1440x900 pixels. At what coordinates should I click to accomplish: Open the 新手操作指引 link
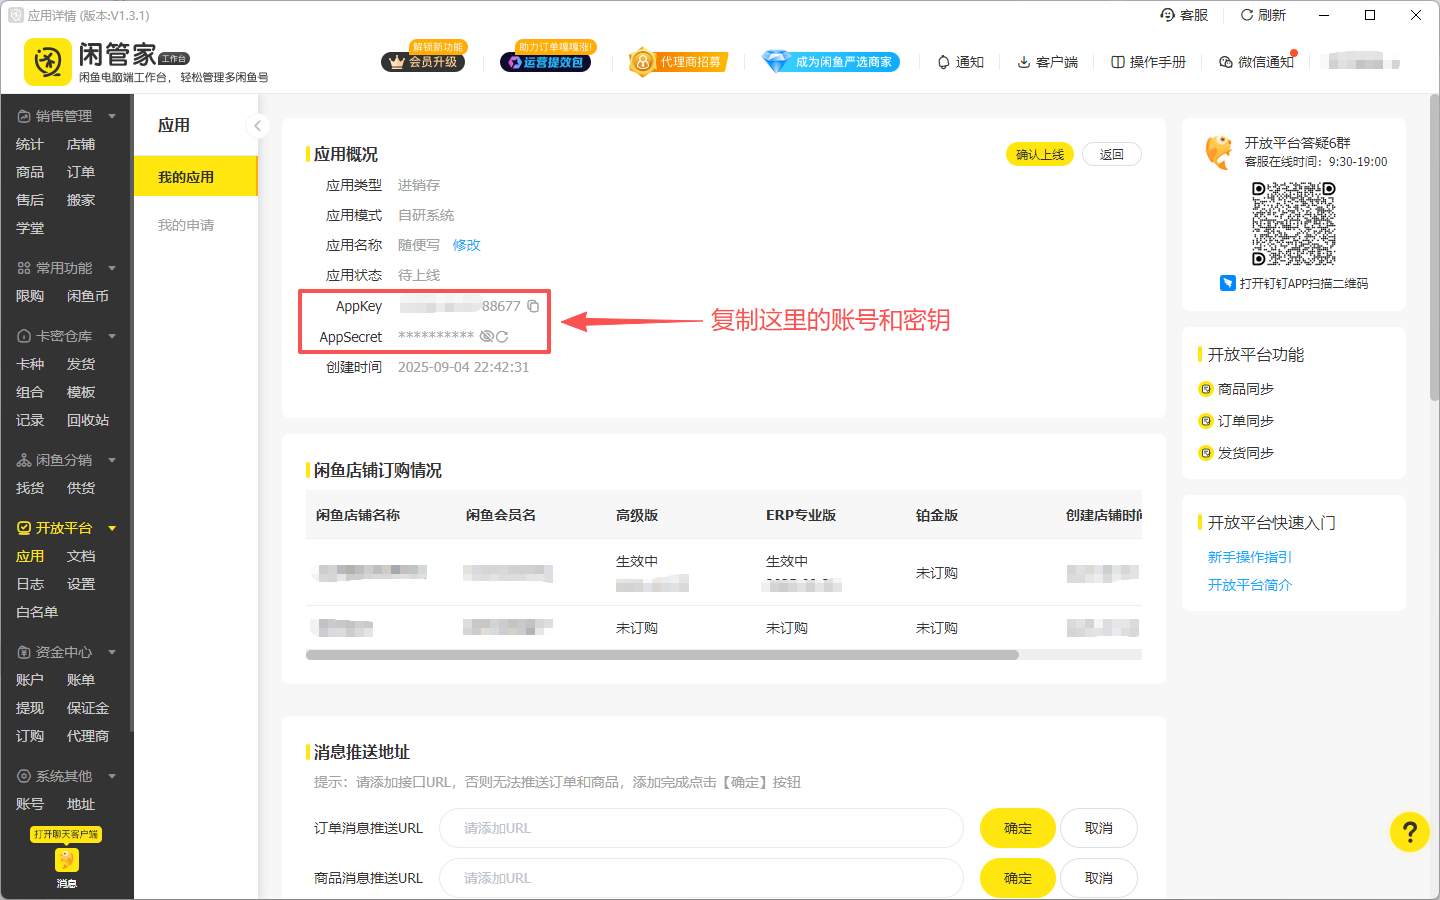point(1250,557)
